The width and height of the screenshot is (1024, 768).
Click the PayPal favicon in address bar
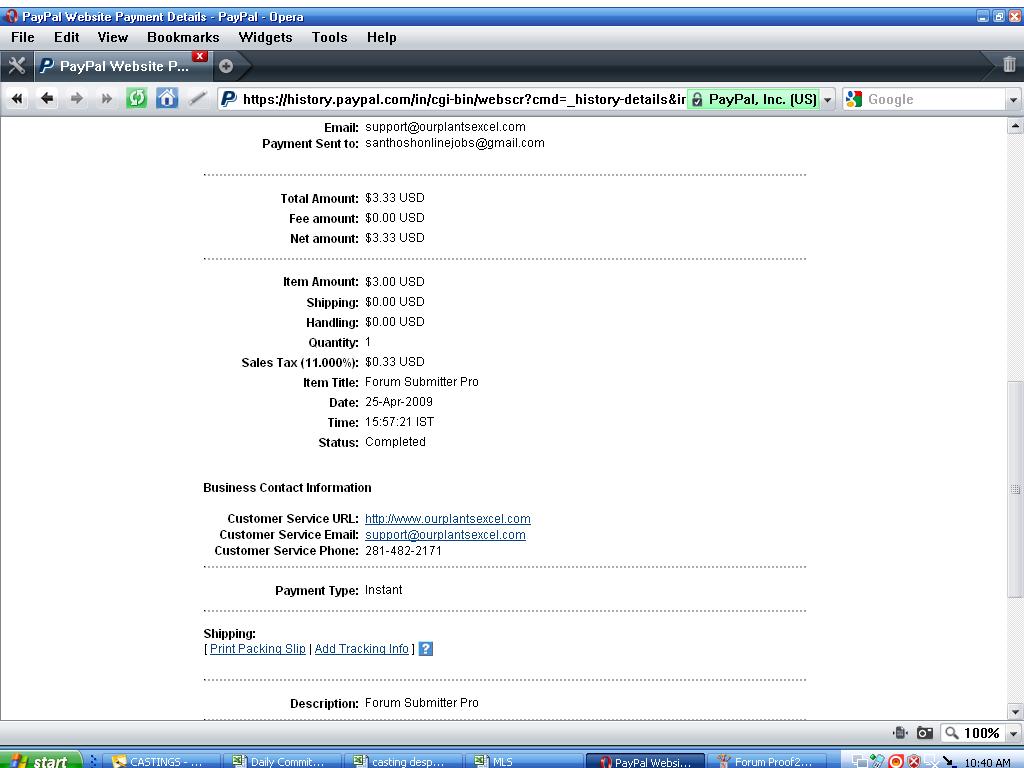pos(229,99)
